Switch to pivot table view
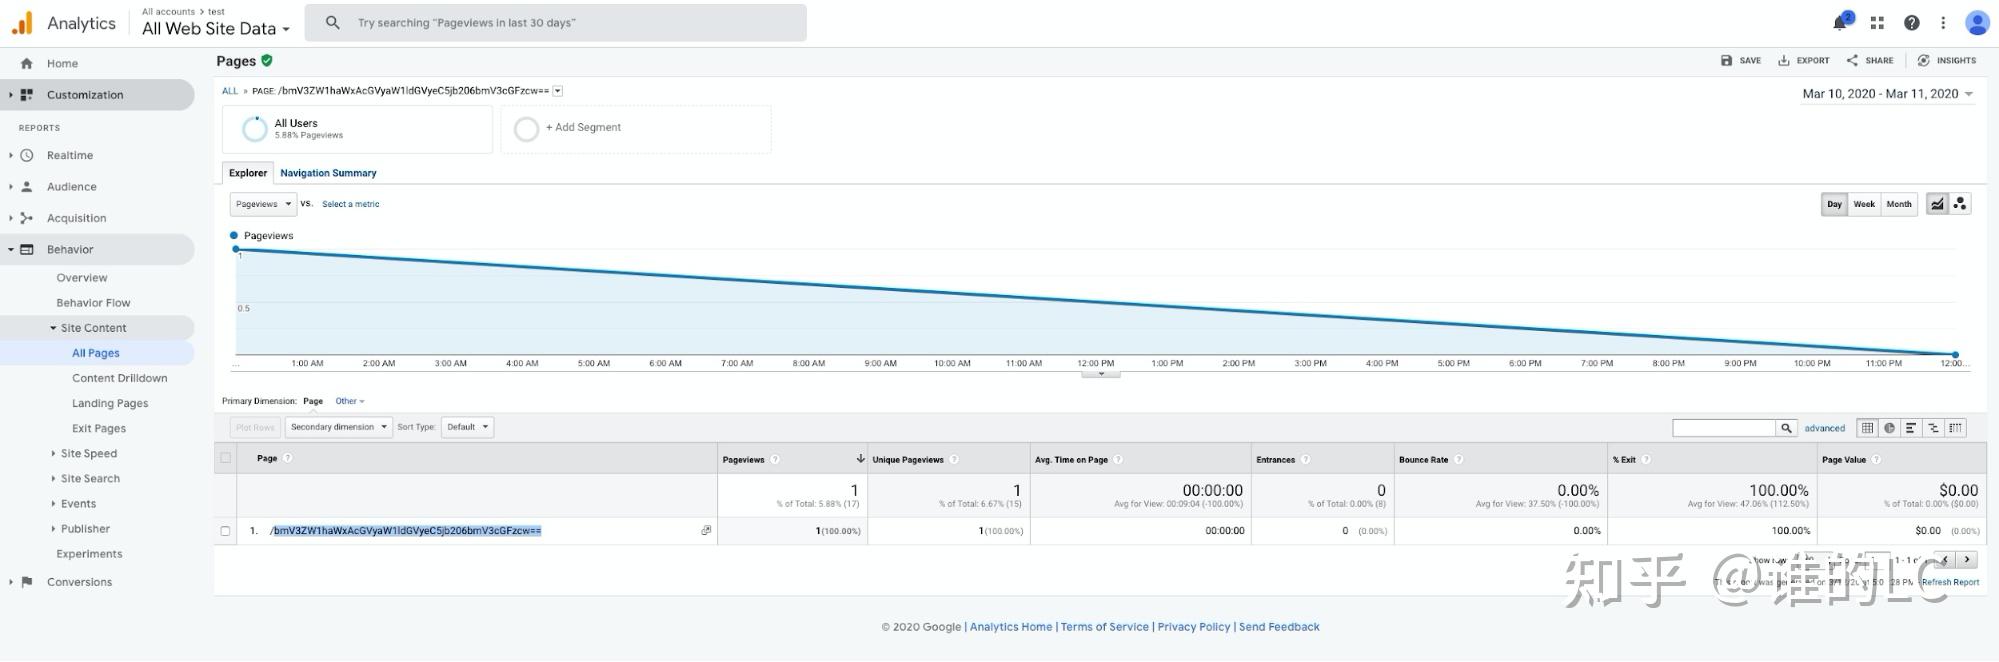Image resolution: width=1999 pixels, height=662 pixels. [1955, 428]
